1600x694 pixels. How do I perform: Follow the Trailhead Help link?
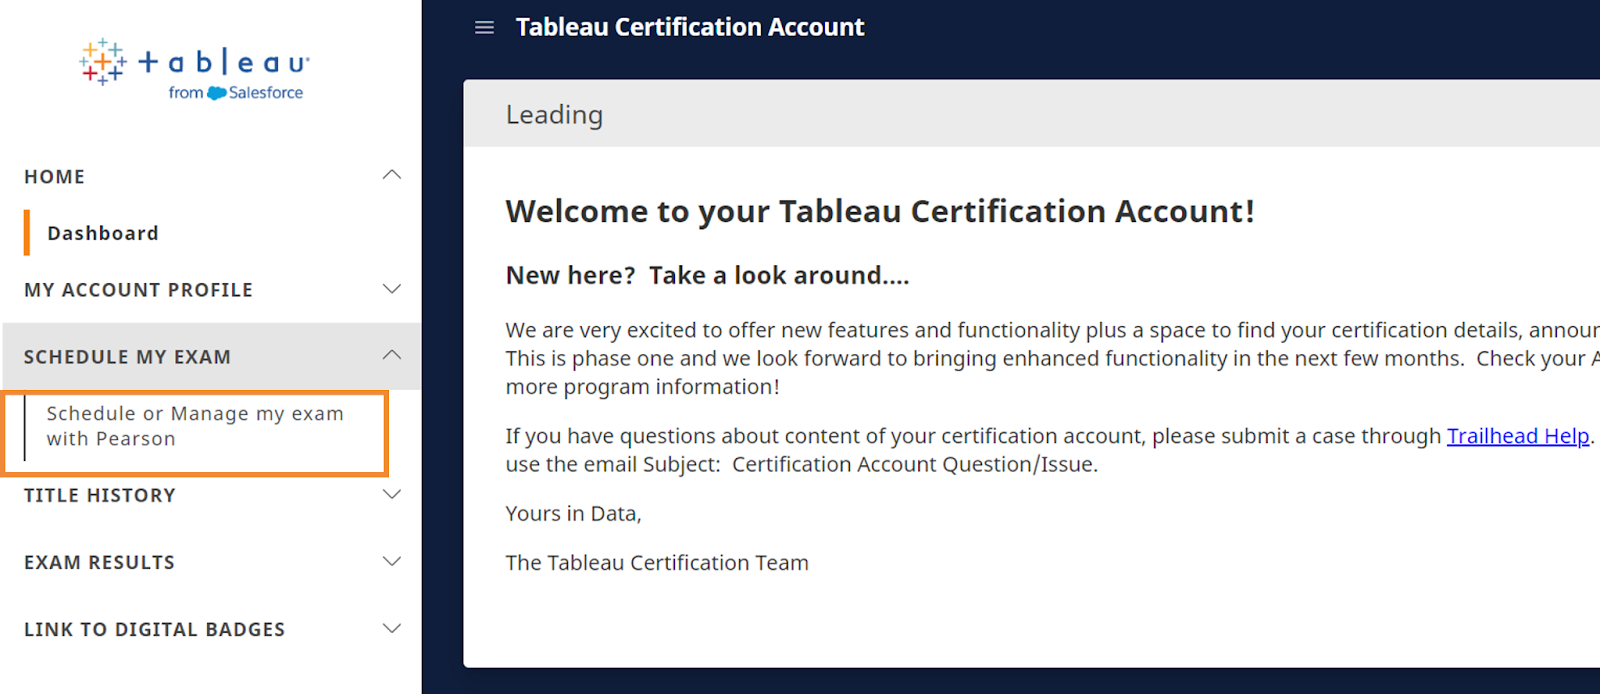tap(1518, 436)
